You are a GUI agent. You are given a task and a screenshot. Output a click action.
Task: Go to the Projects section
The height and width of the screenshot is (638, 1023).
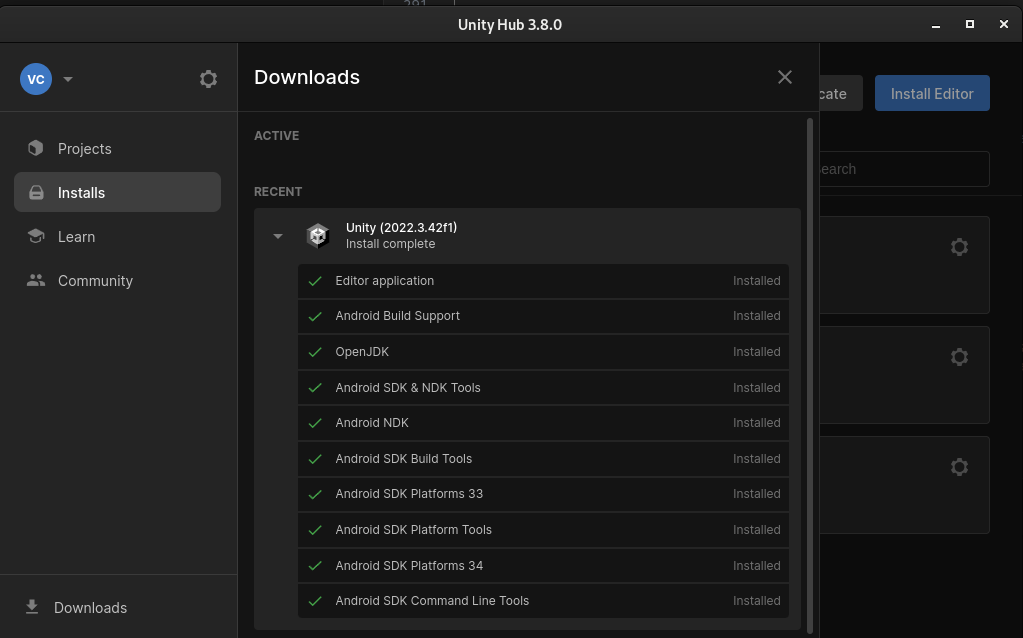tap(85, 149)
